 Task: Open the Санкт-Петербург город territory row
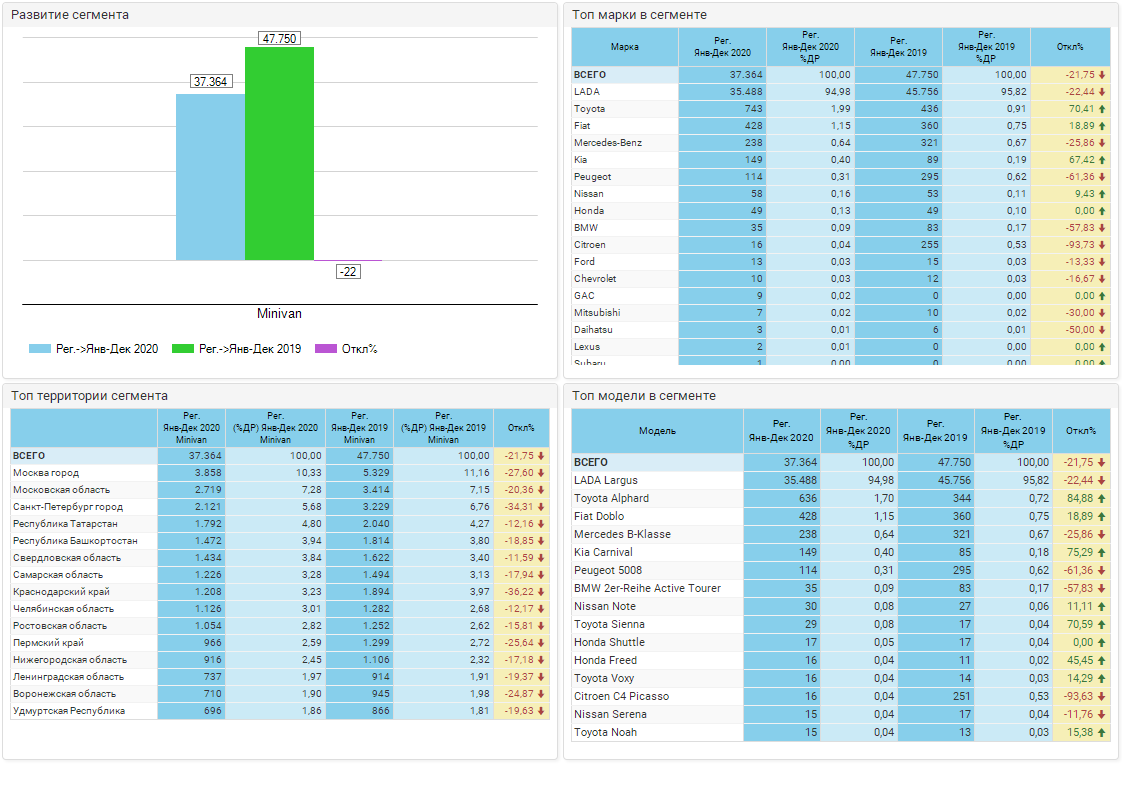pyautogui.click(x=68, y=507)
